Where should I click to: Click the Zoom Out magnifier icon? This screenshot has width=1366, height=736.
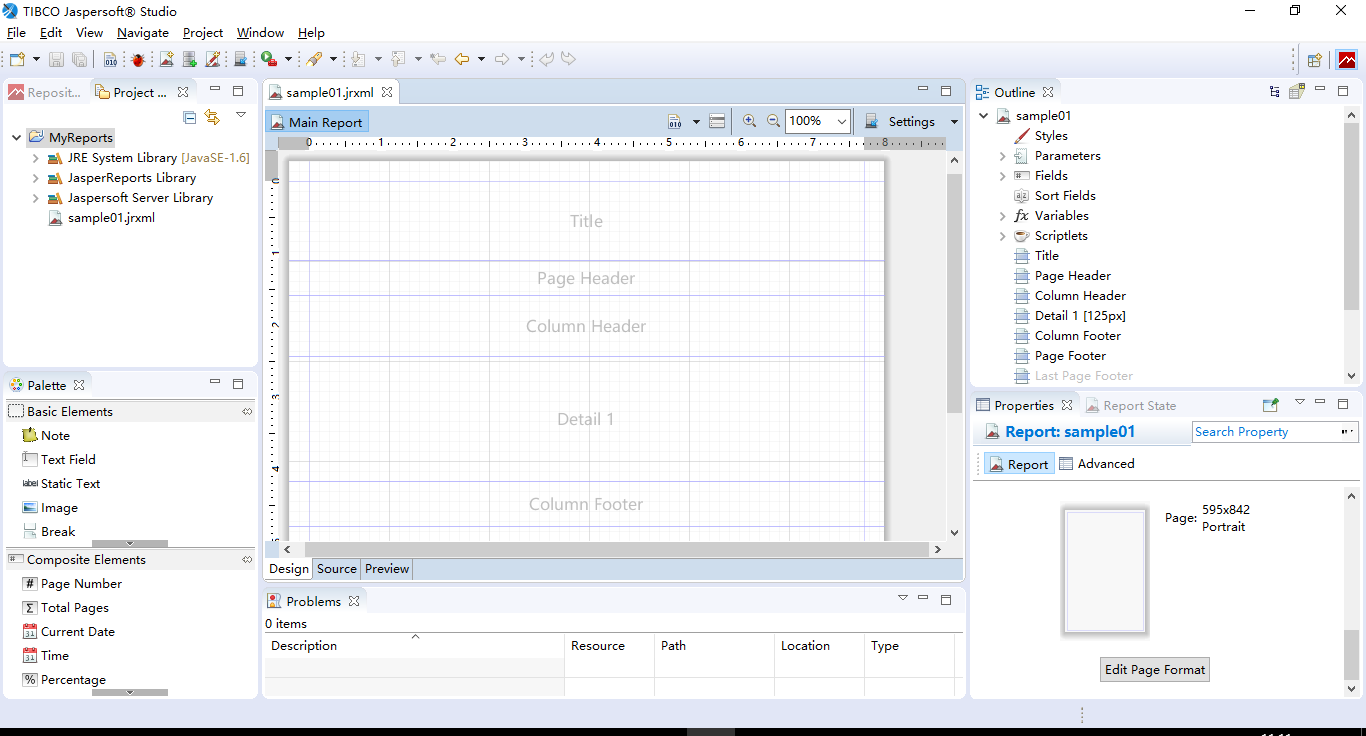coord(773,121)
